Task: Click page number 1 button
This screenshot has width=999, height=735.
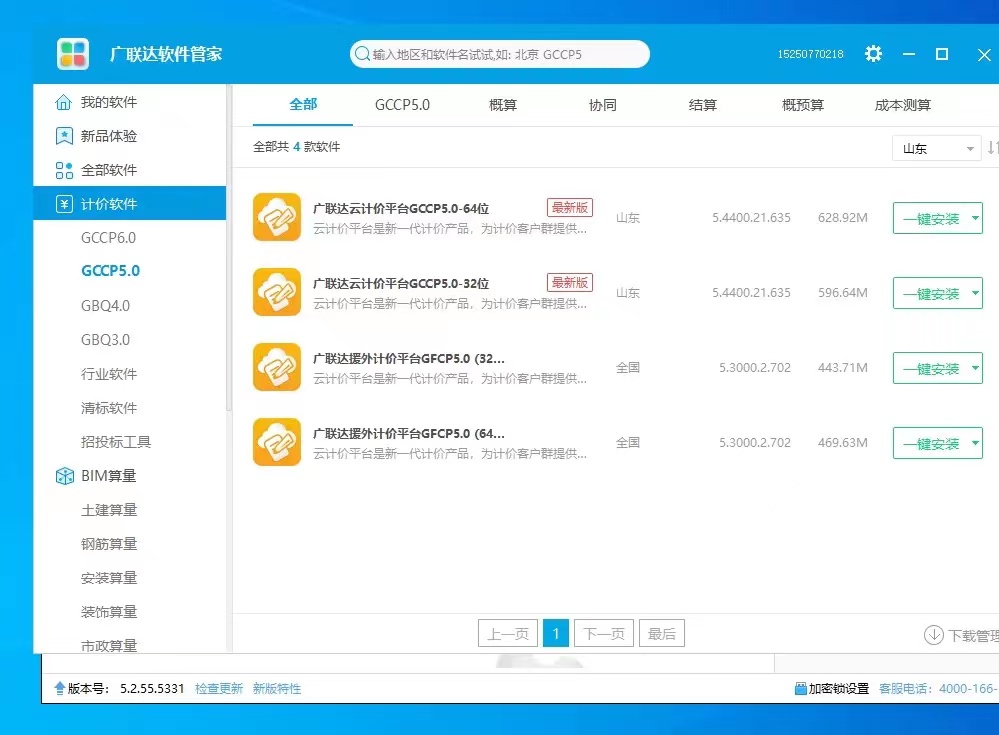Action: (x=556, y=634)
